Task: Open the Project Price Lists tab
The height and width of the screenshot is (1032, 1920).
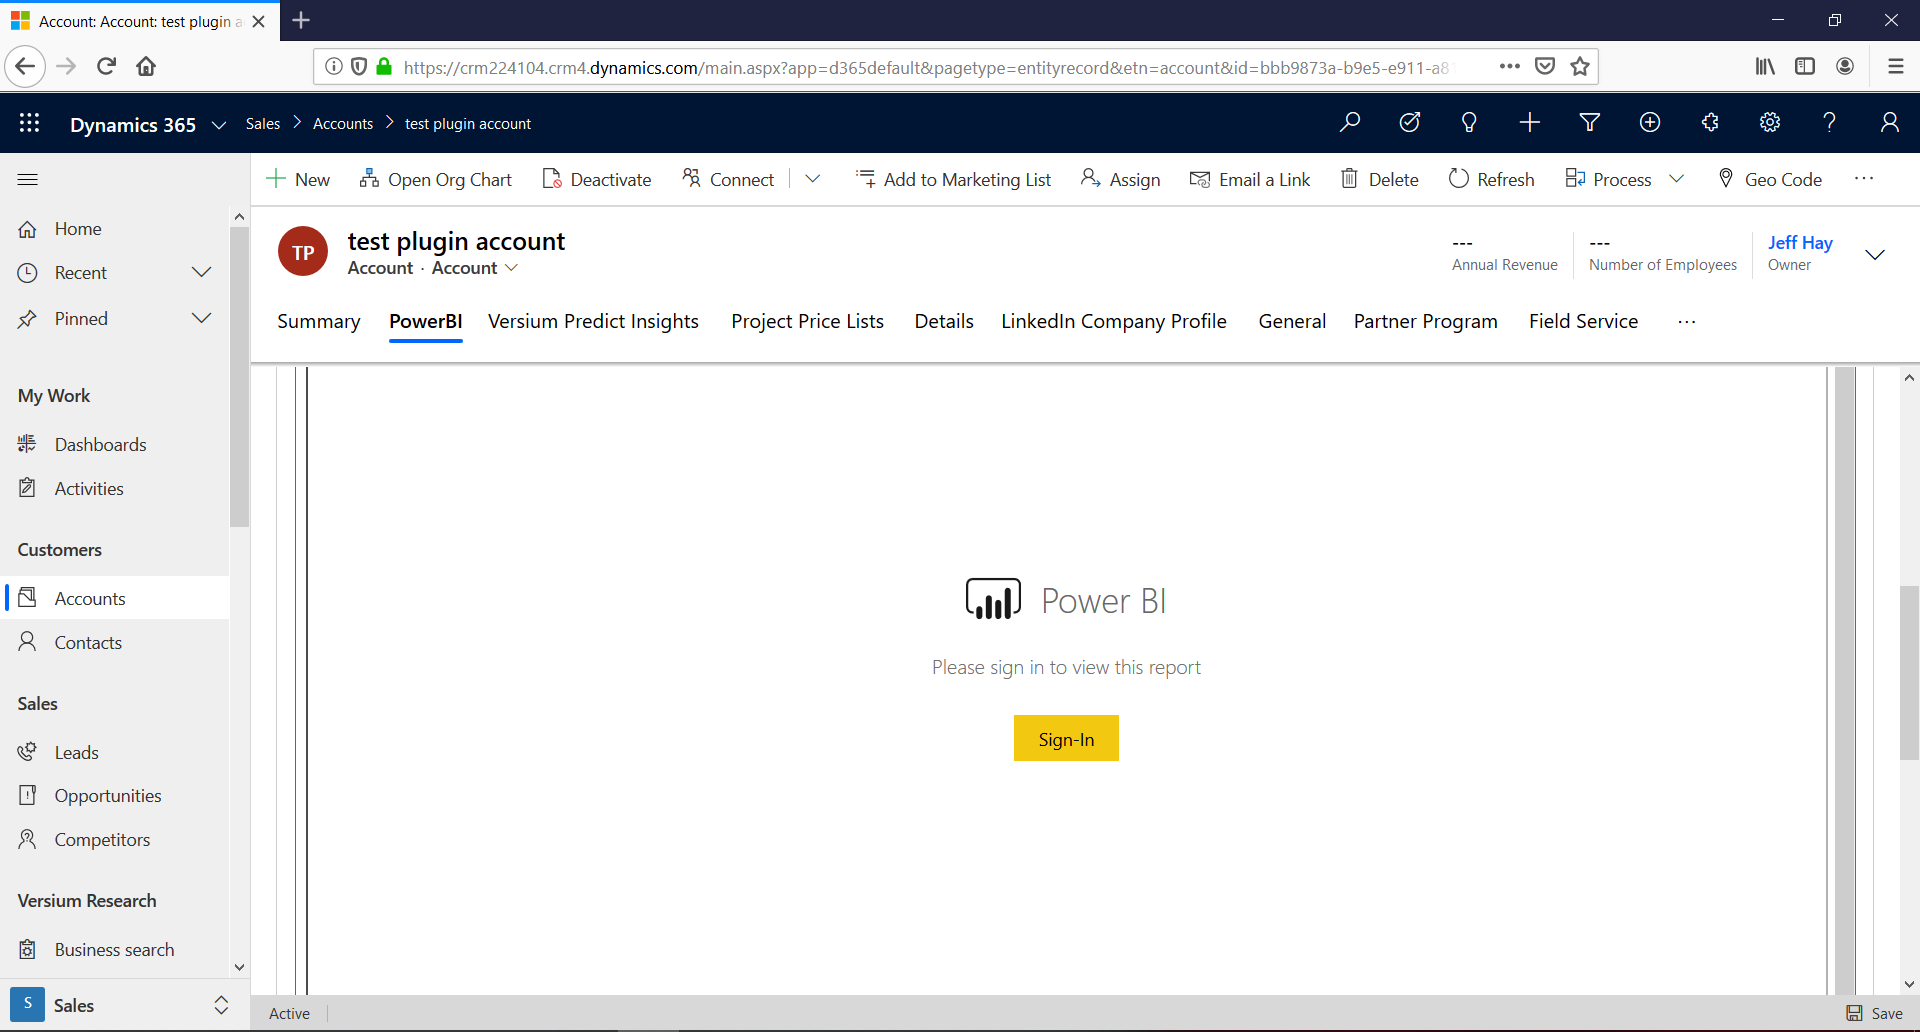Action: click(807, 321)
